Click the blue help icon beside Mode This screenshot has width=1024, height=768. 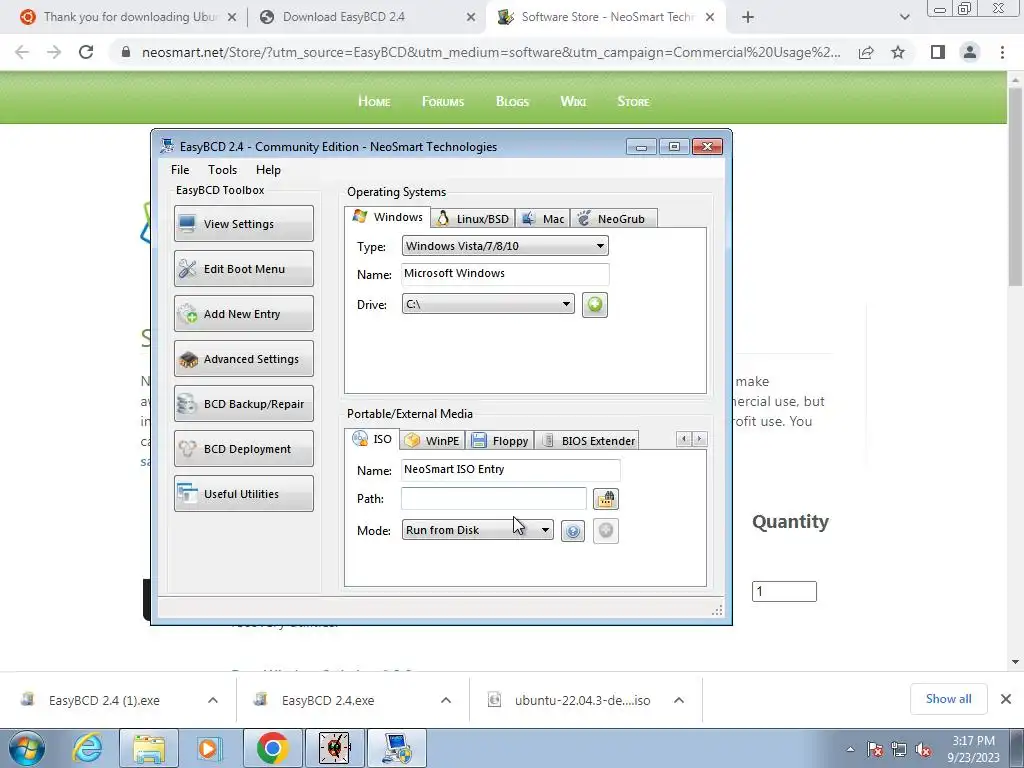573,531
